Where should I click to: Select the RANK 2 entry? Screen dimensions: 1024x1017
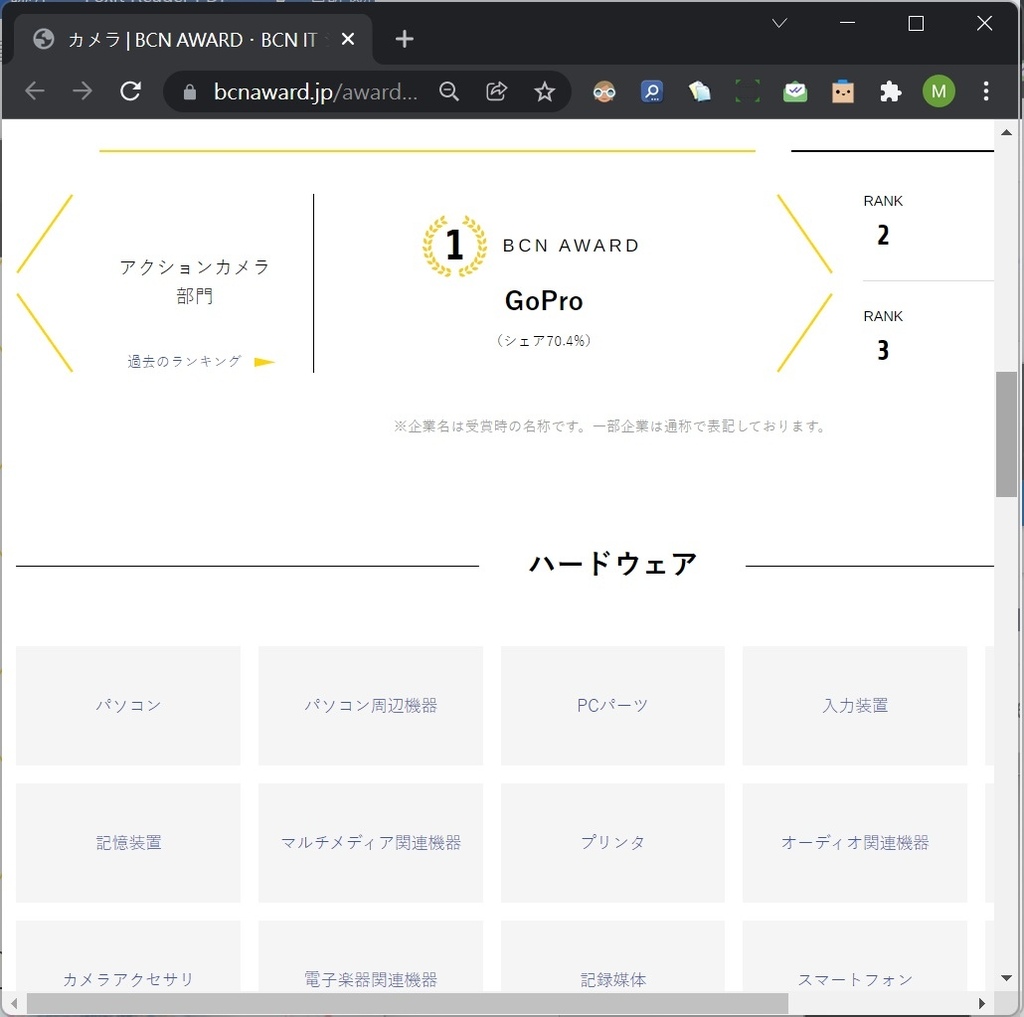pos(883,222)
